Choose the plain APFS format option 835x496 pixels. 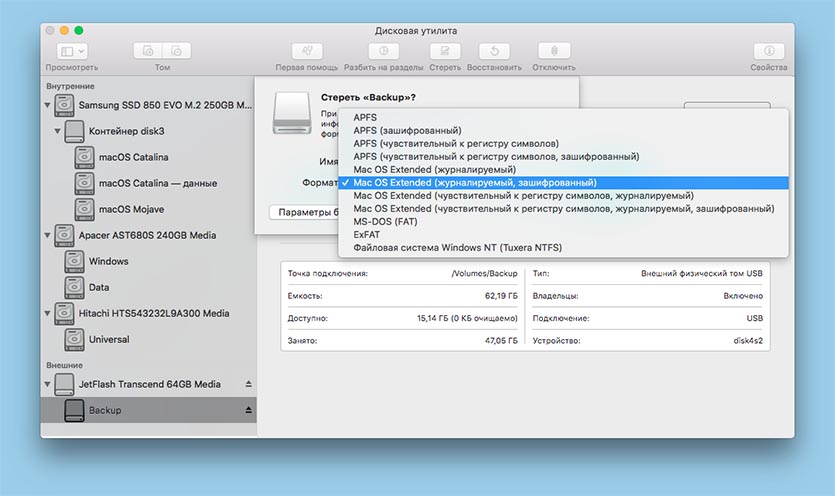(366, 117)
